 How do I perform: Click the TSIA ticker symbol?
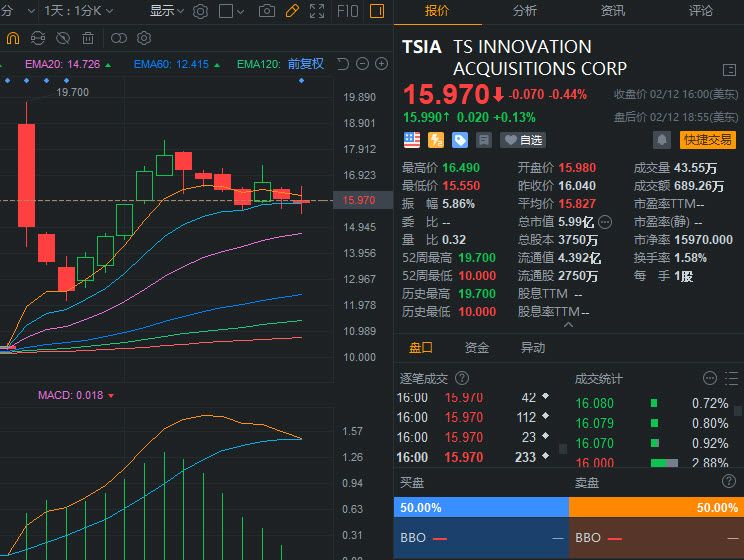[x=421, y=47]
